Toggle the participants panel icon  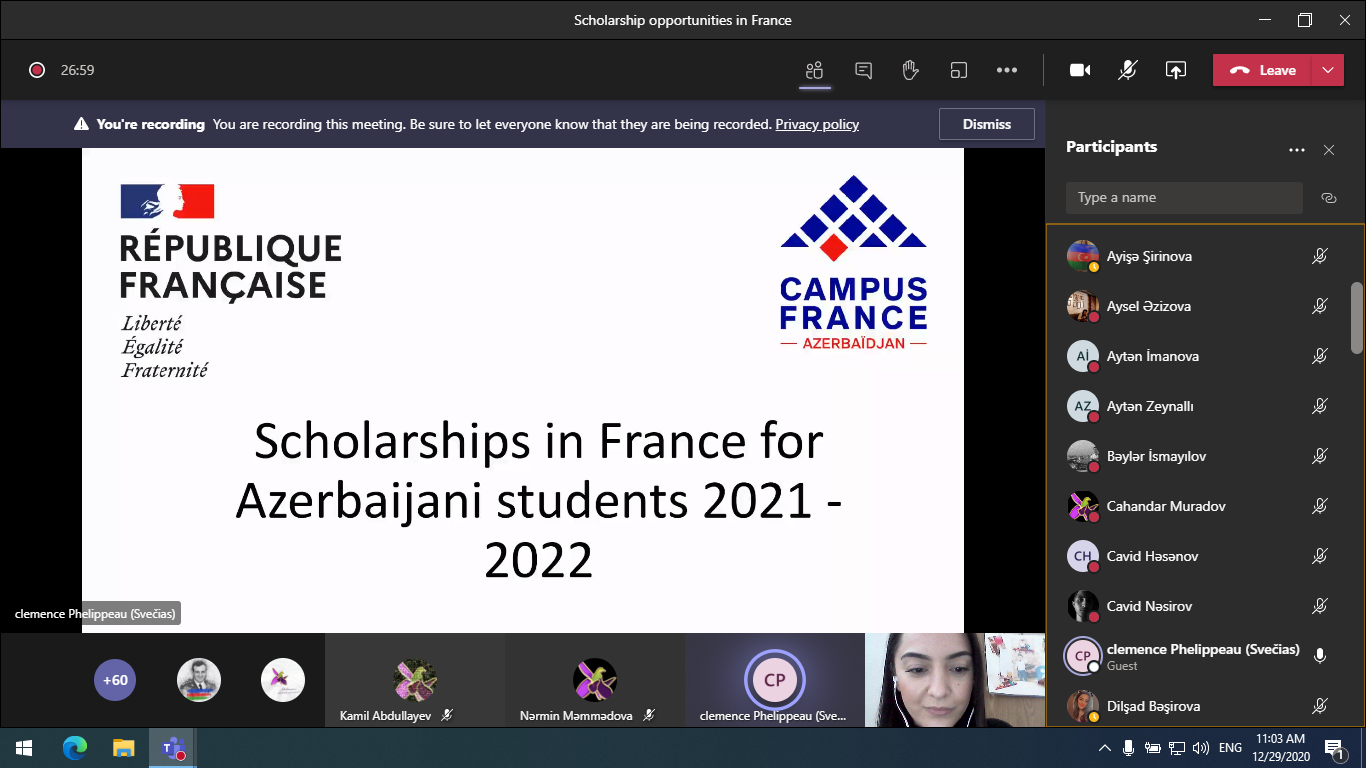pyautogui.click(x=815, y=70)
